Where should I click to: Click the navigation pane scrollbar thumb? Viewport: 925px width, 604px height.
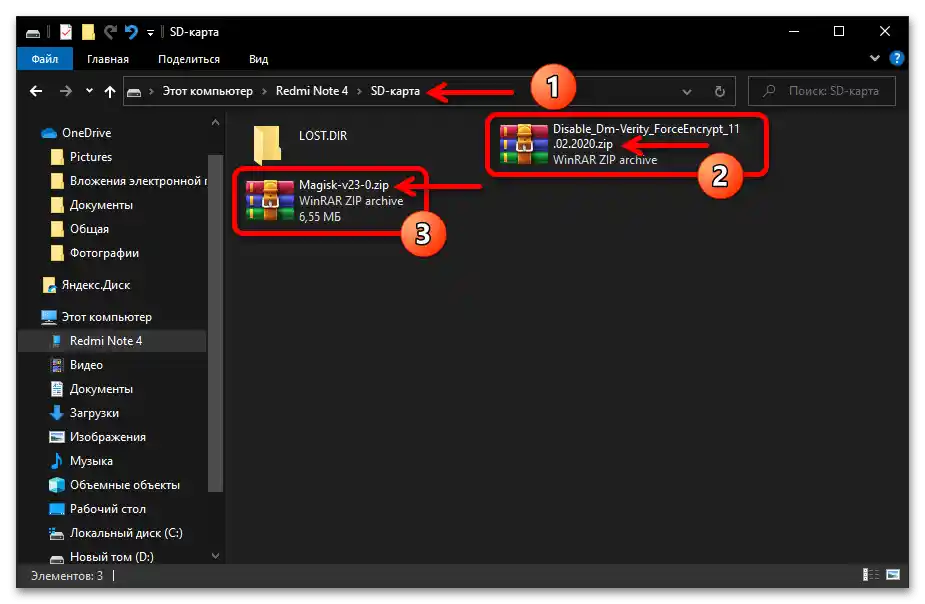(x=215, y=323)
